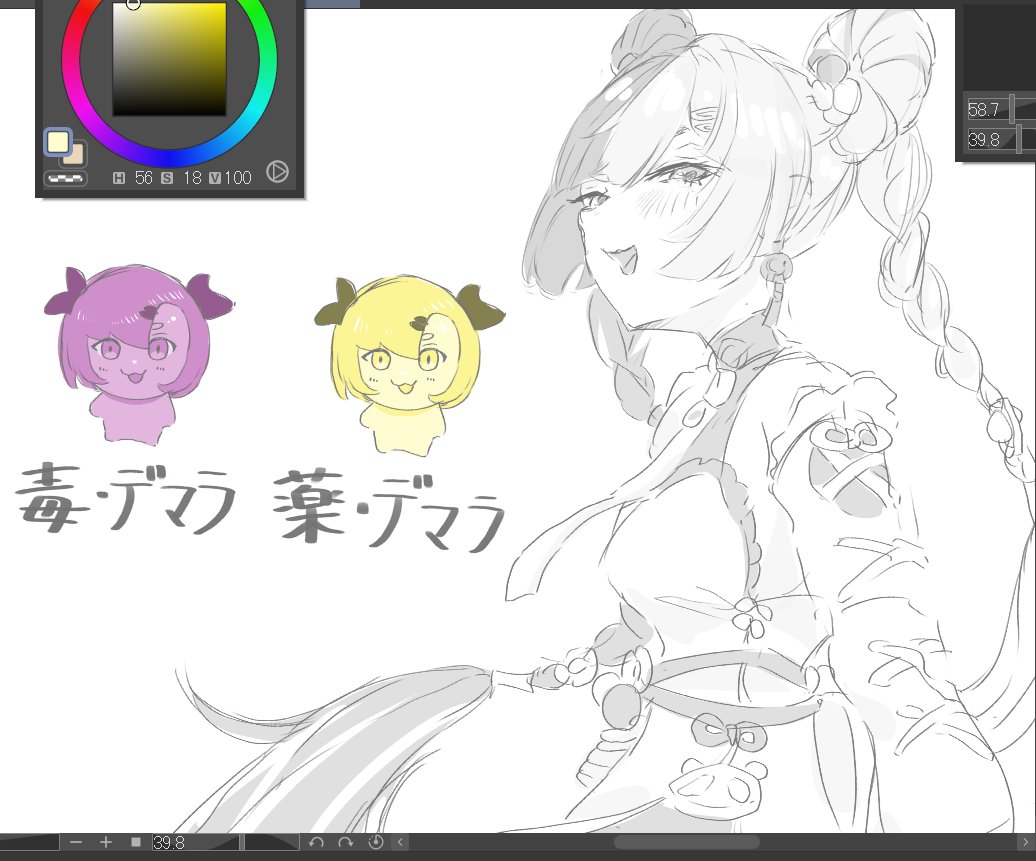Click the hue value 56
This screenshot has height=861, width=1036.
point(143,178)
